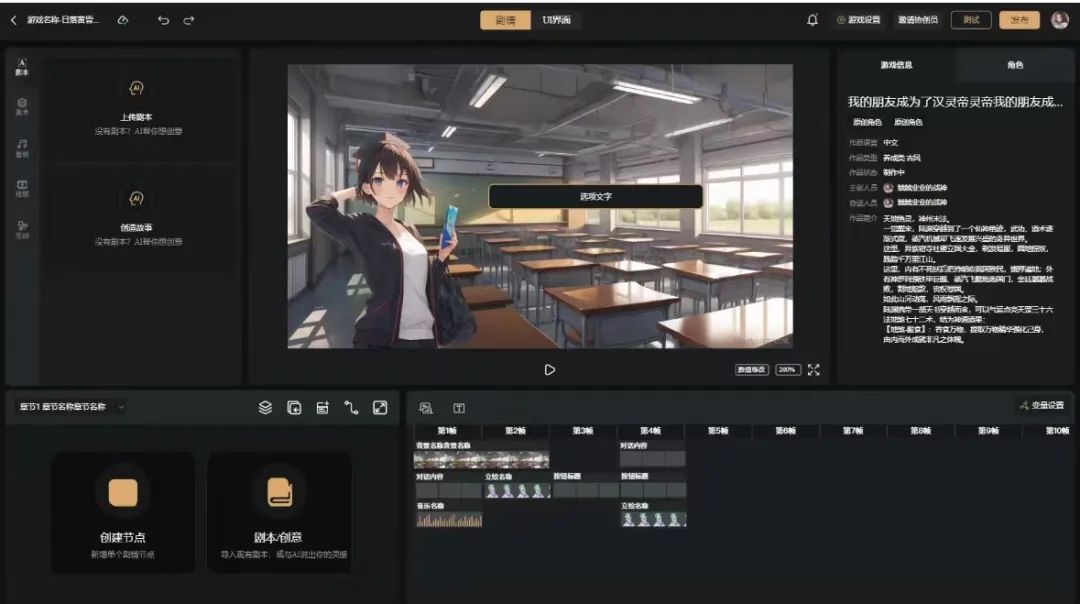Screen dimensions: 1080x604
Task: Open the bottom interaction icon in sidebar
Action: click(22, 229)
